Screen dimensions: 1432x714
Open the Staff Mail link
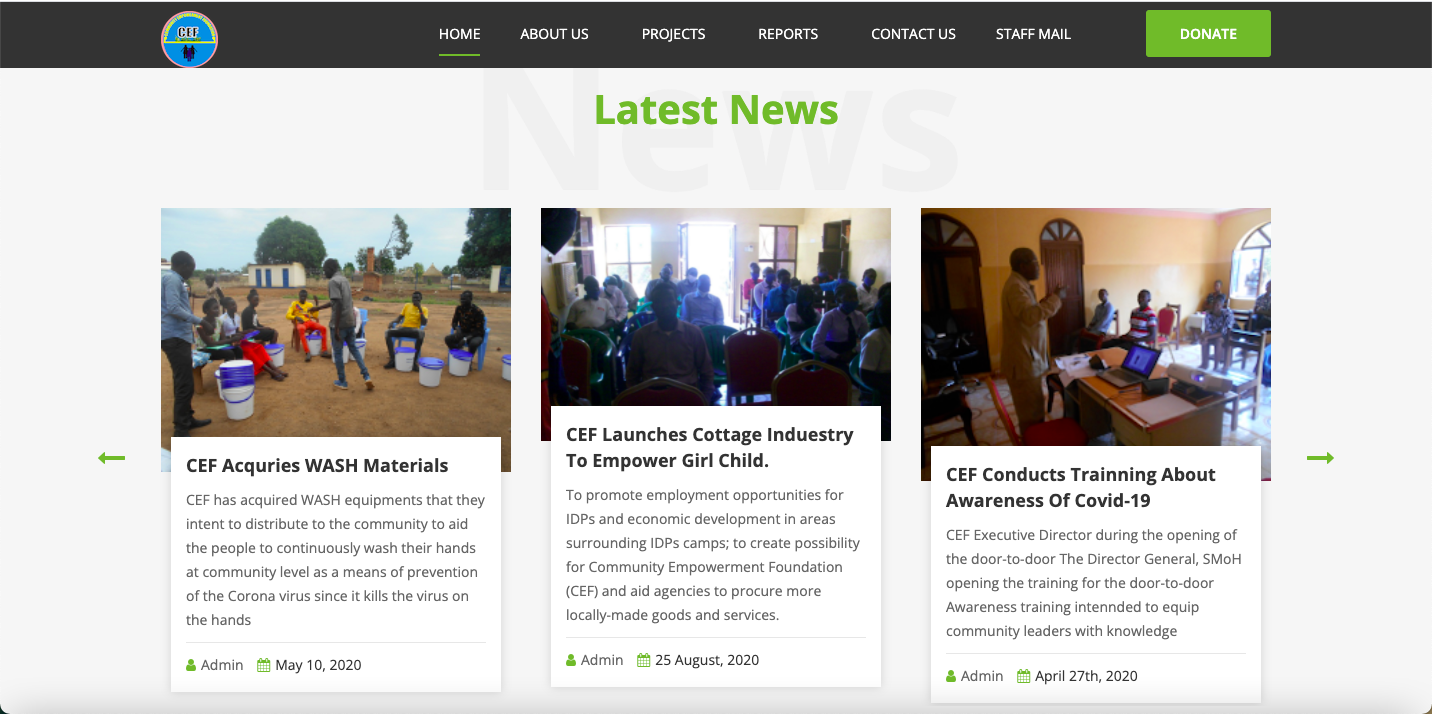coord(1033,34)
